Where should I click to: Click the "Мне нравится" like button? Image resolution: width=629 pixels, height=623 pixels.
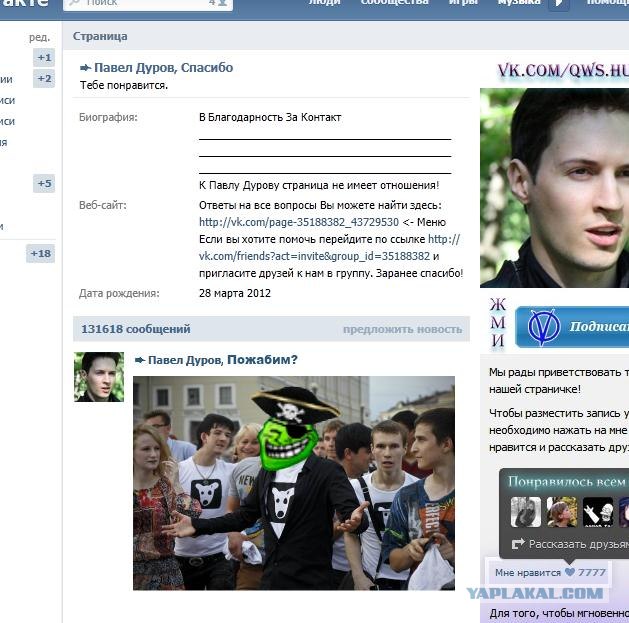pos(550,572)
